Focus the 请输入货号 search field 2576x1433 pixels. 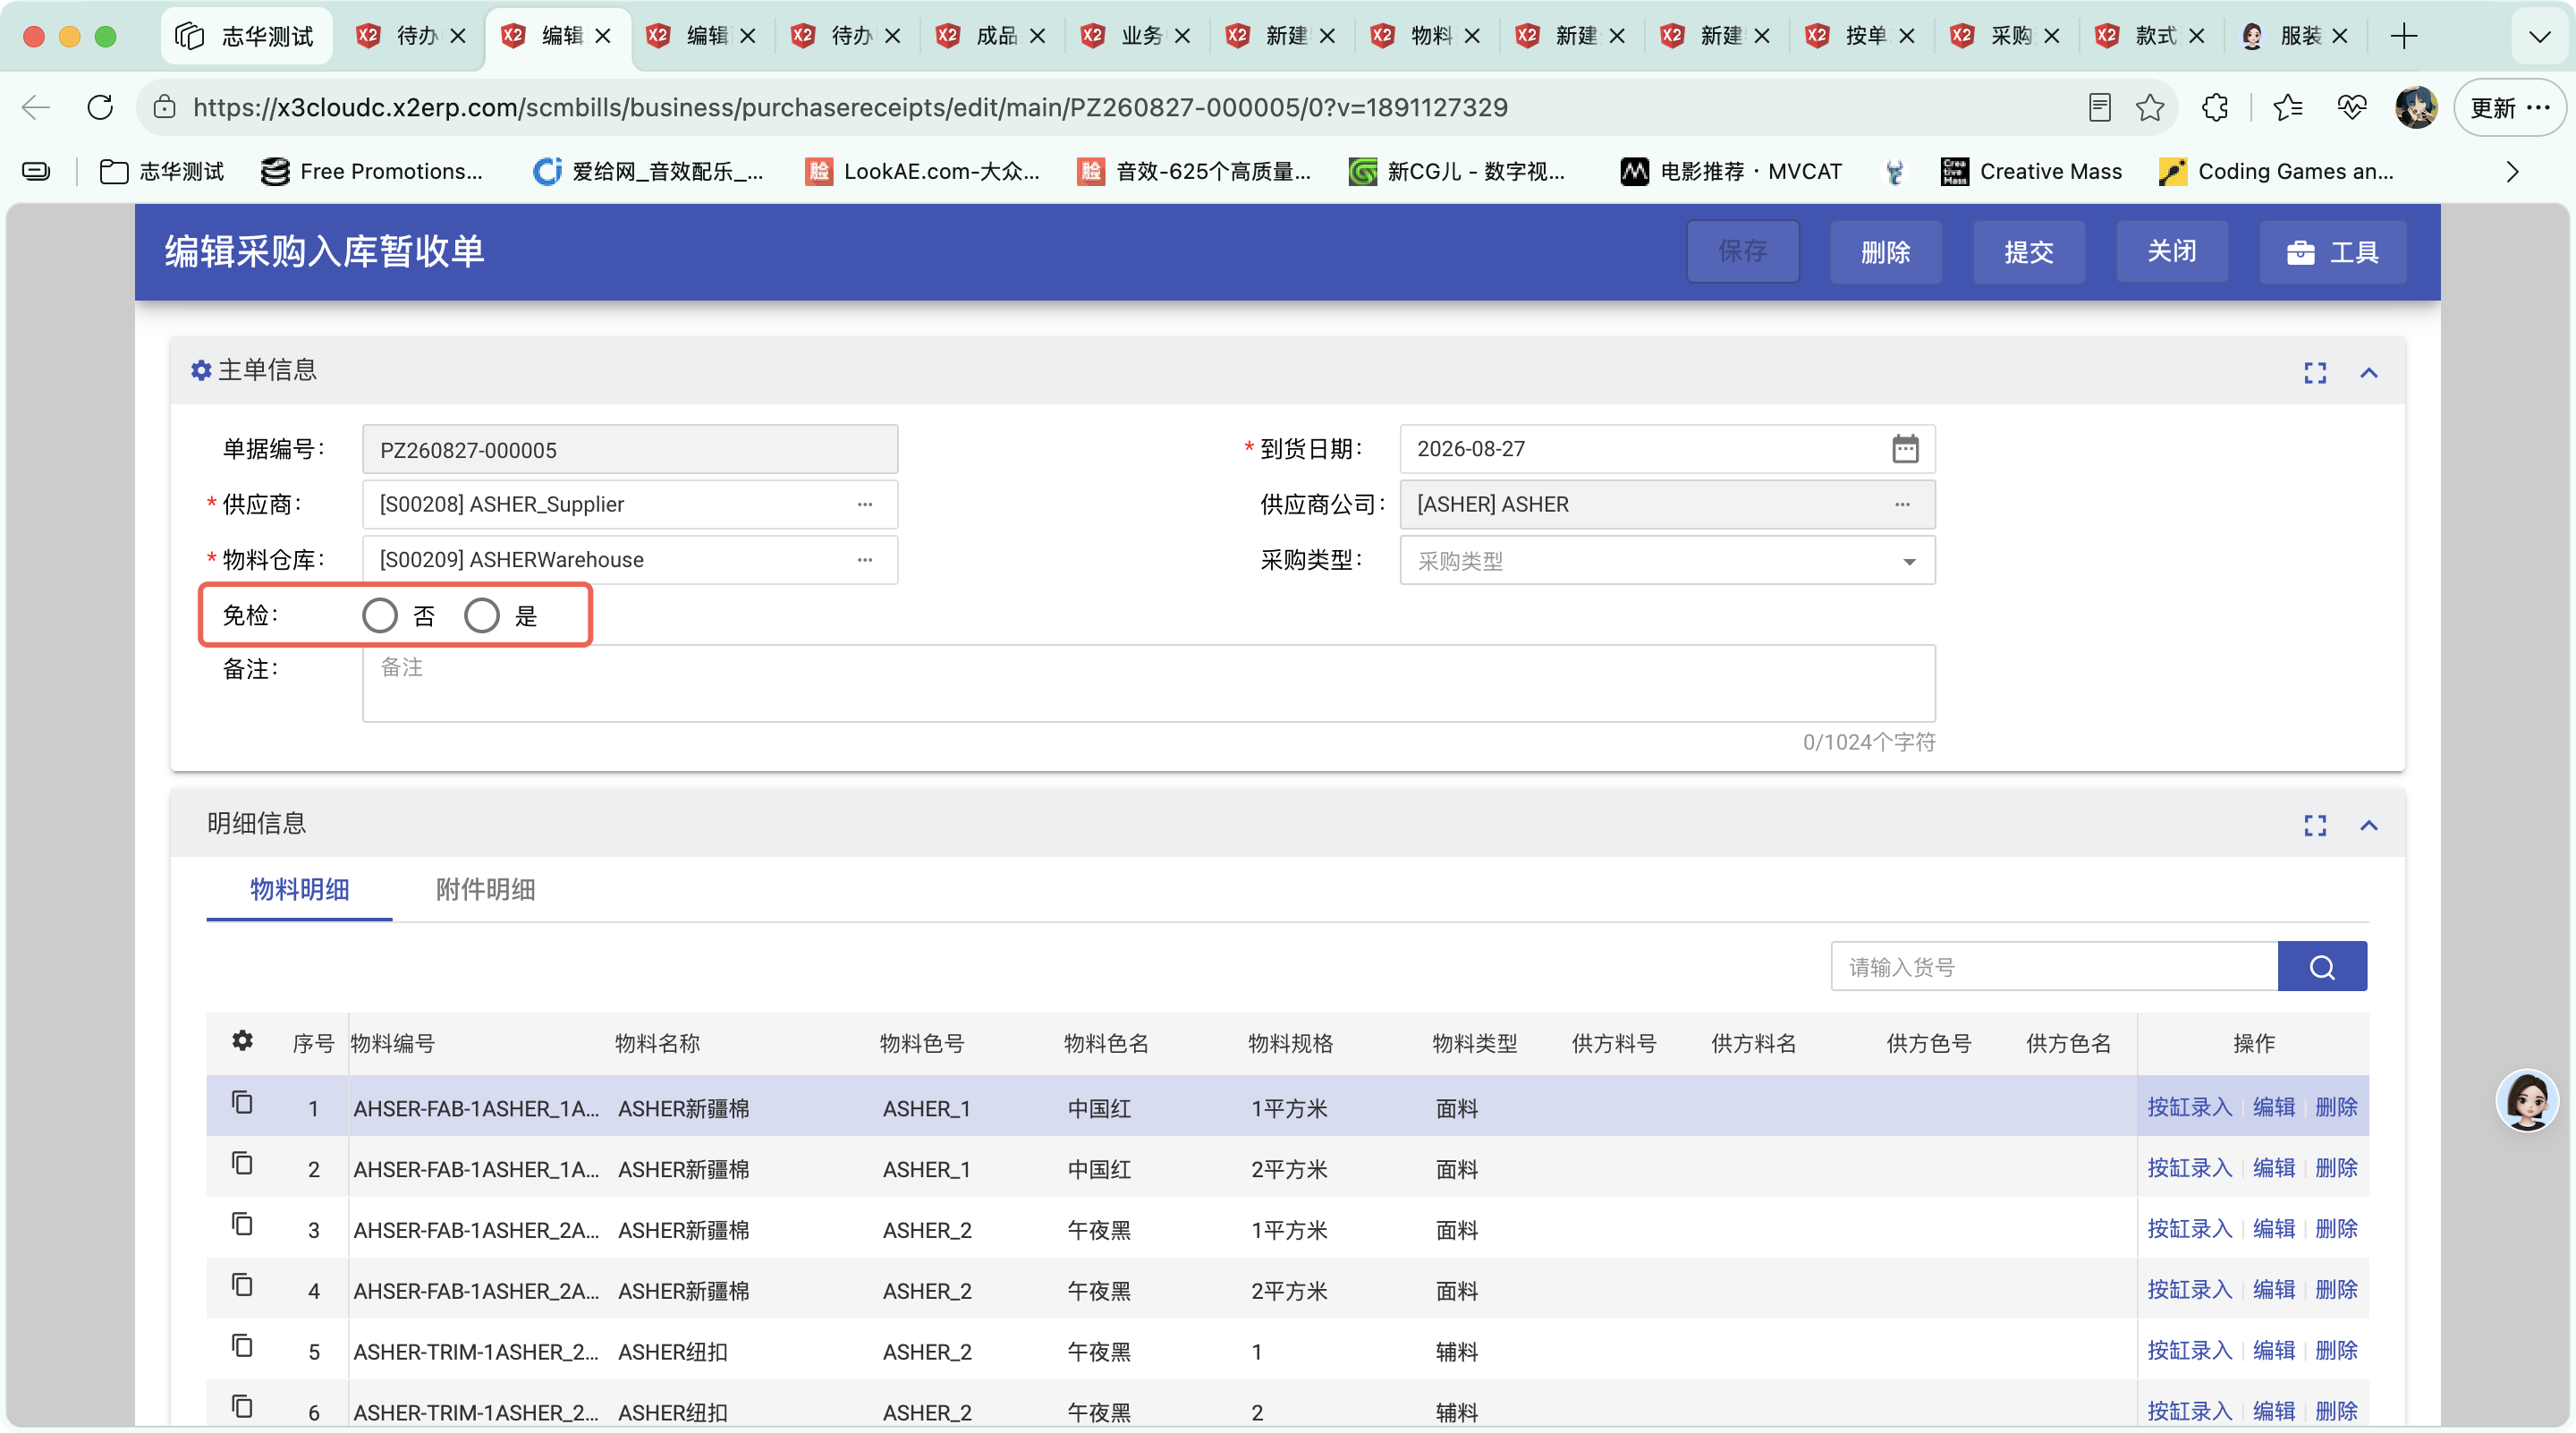click(2054, 967)
